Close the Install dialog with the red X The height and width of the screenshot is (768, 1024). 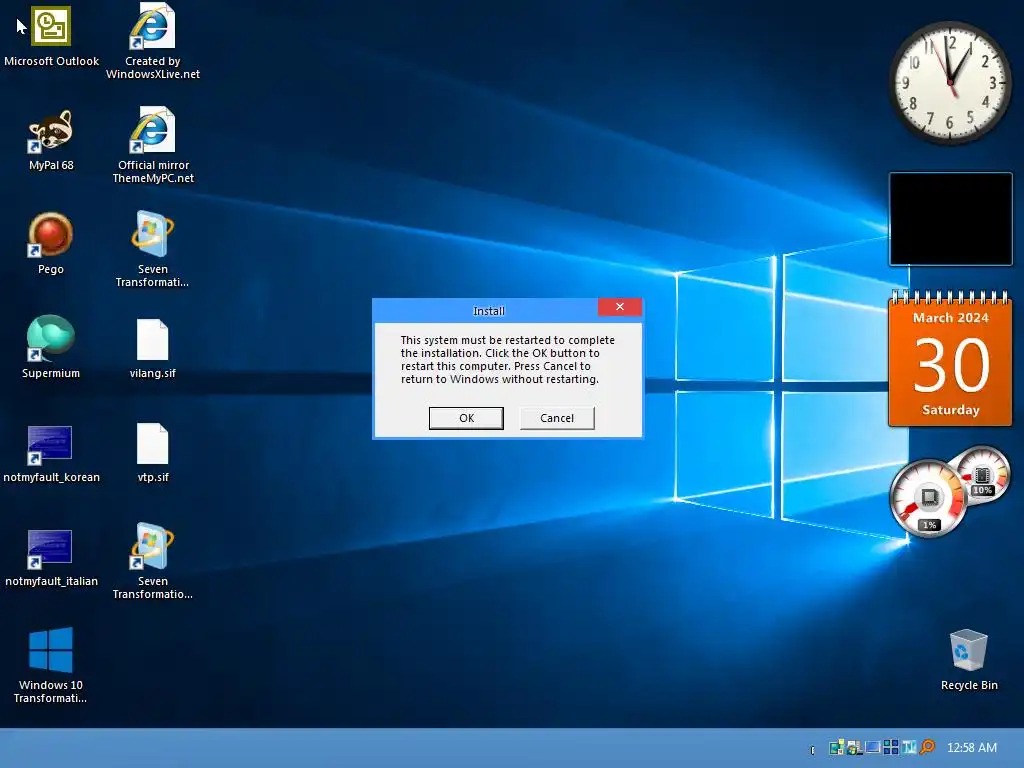[x=620, y=307]
